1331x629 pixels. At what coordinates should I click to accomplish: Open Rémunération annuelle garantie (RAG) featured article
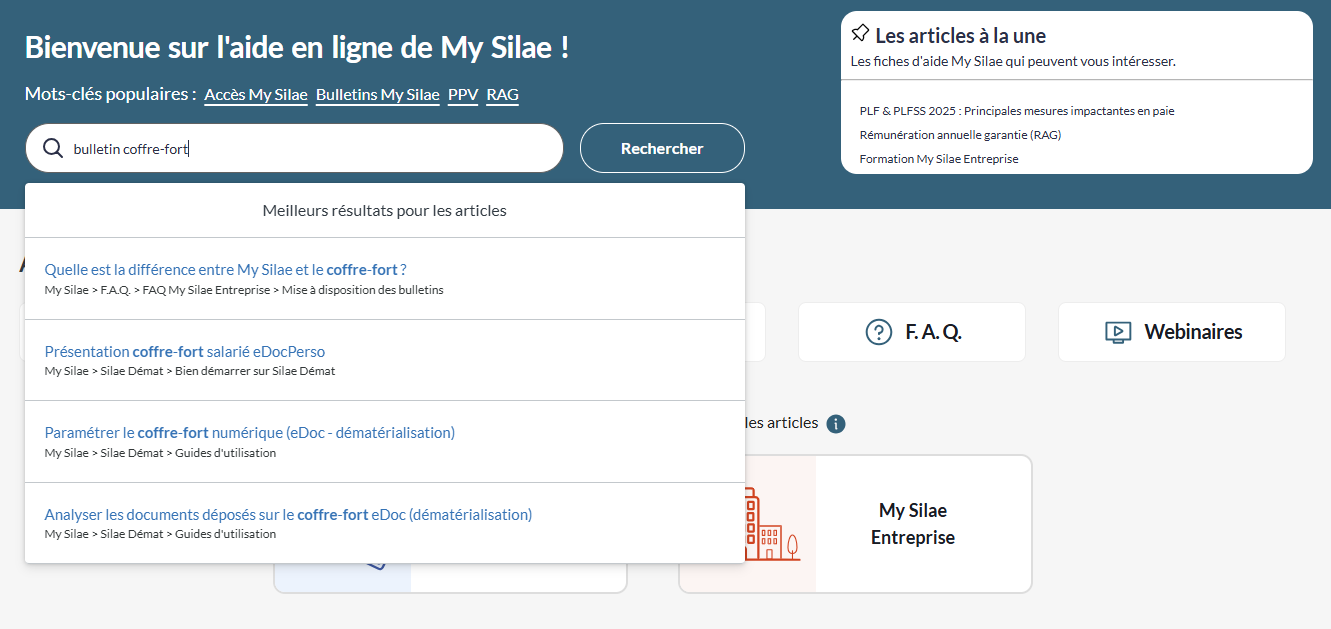pos(960,135)
